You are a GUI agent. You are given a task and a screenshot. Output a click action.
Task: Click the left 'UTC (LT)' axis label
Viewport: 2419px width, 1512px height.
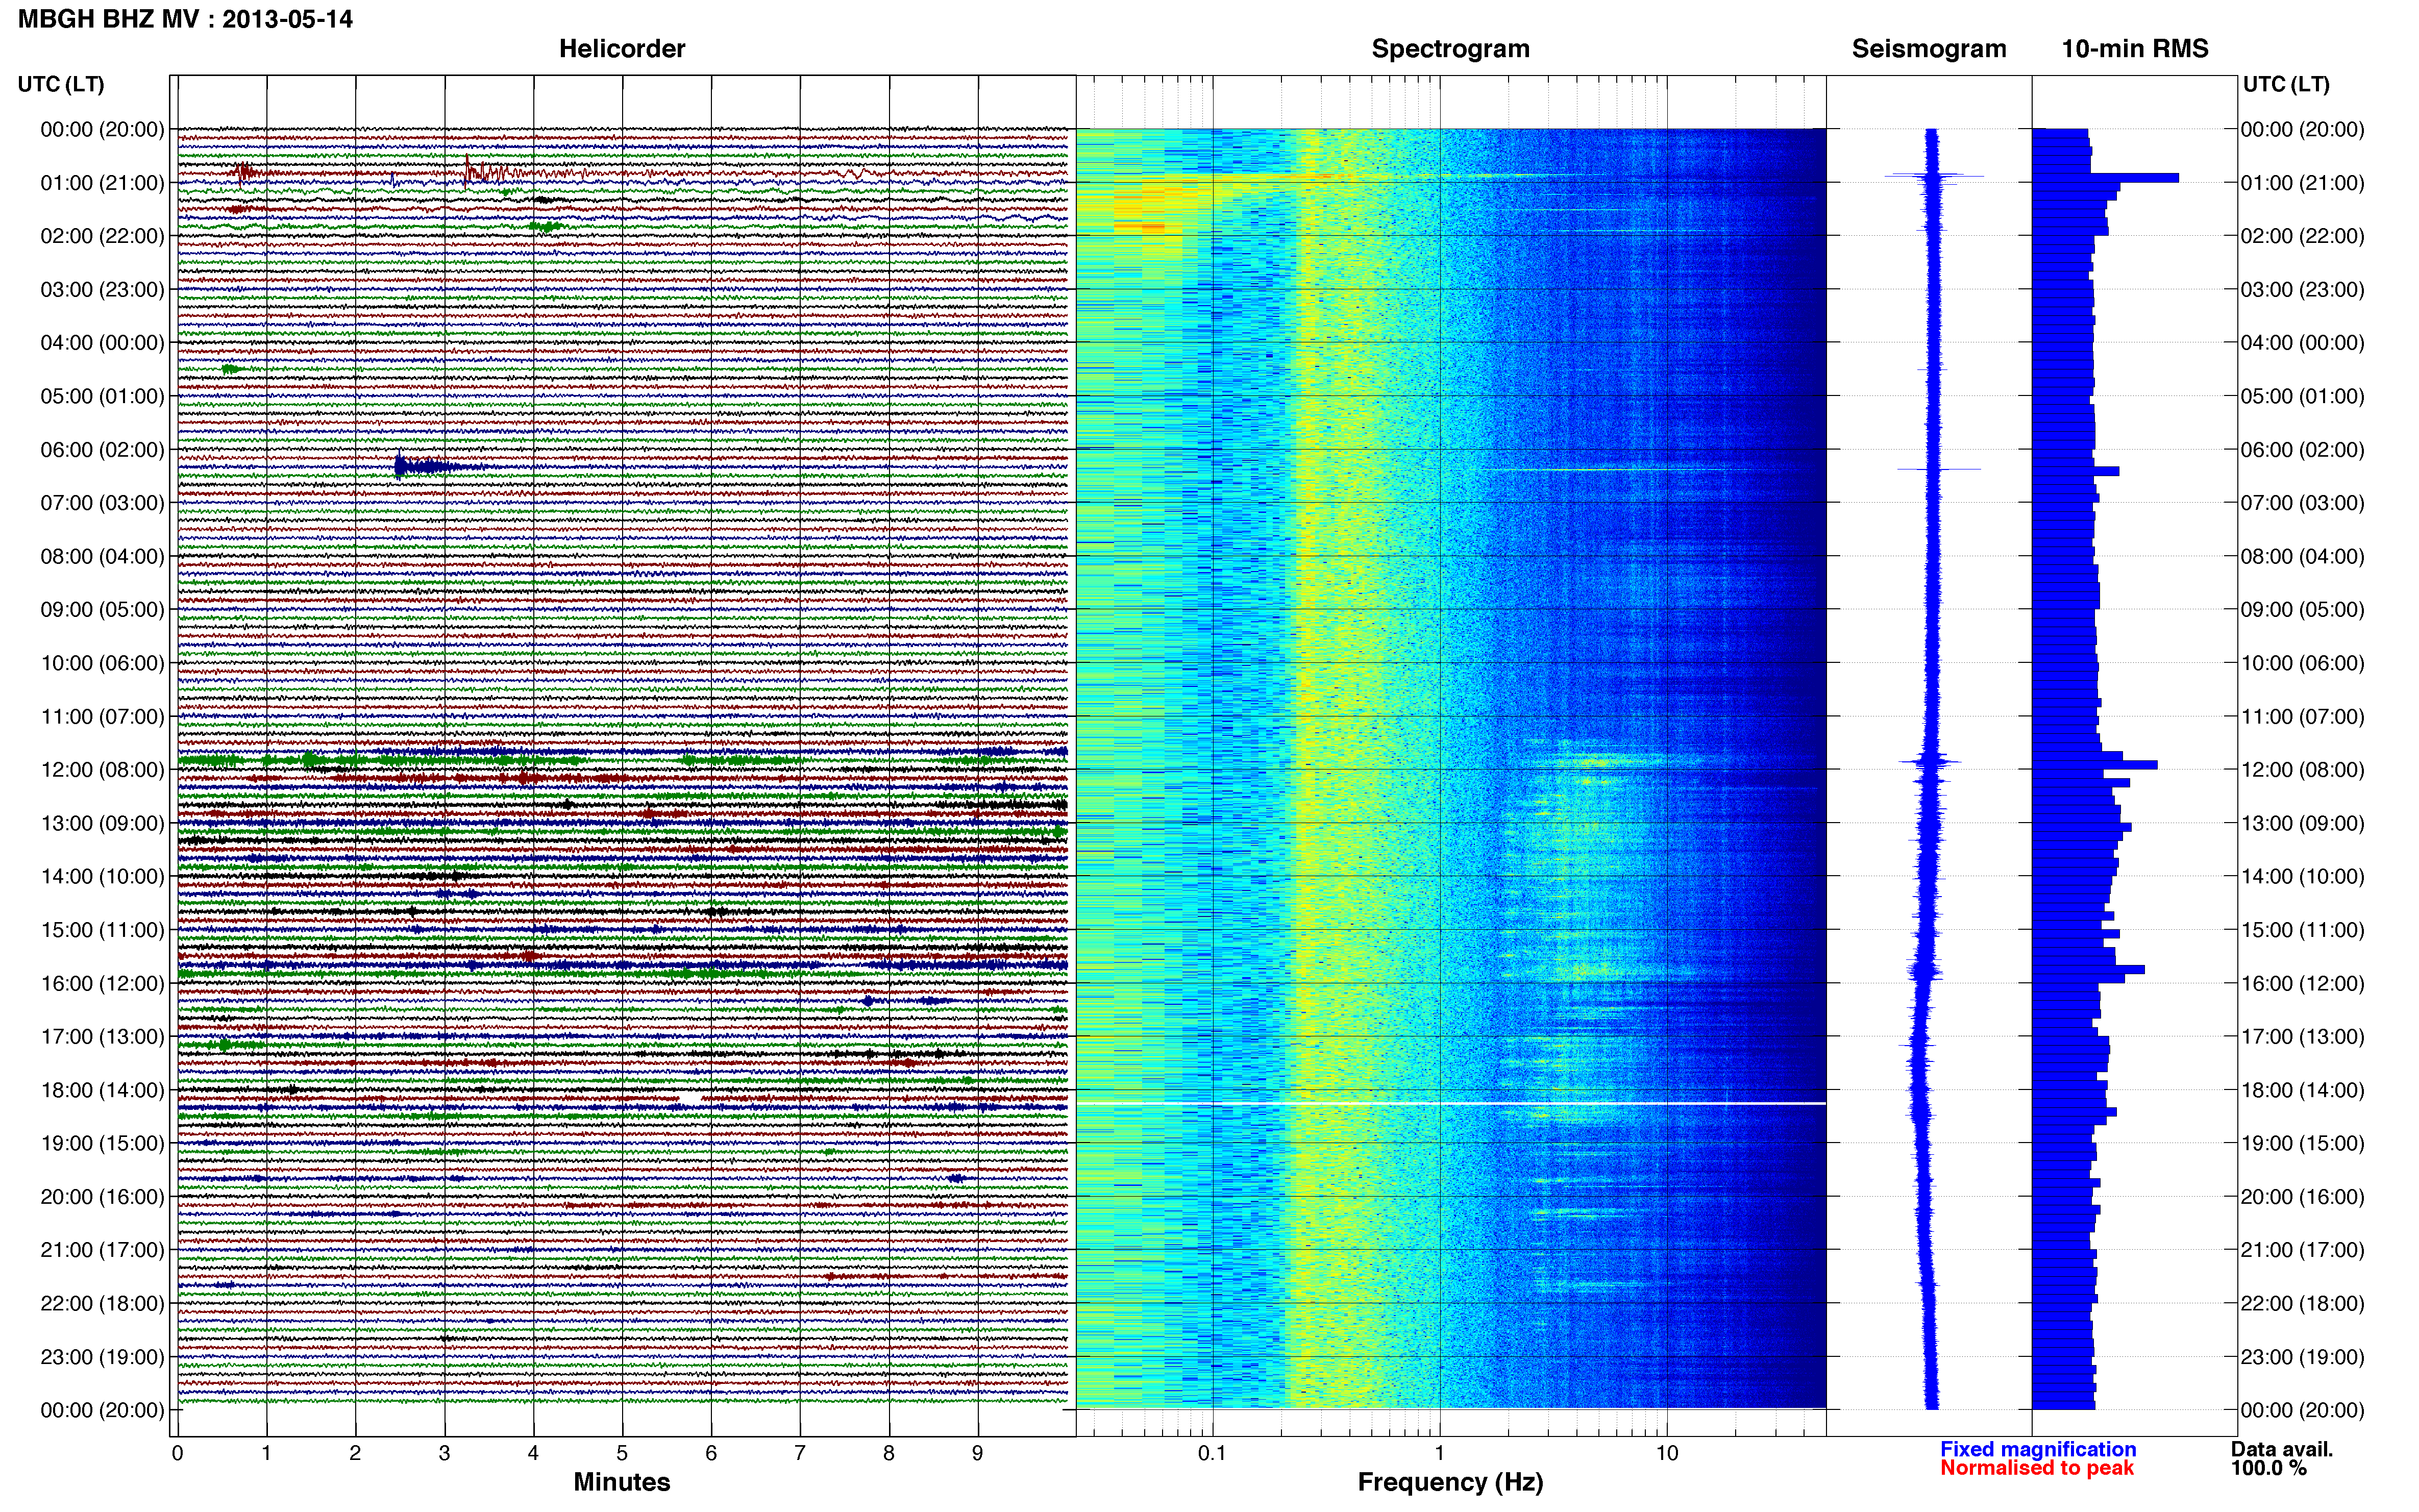click(x=61, y=84)
